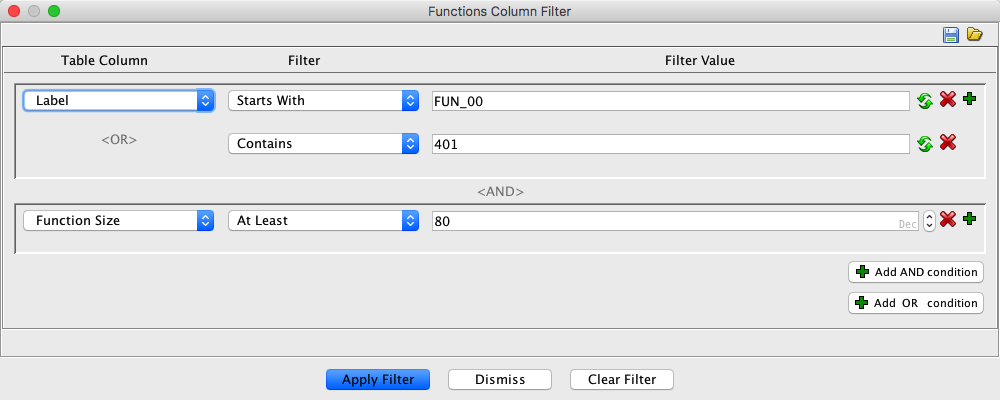Click the FUN_00 filter value field

coord(668,100)
